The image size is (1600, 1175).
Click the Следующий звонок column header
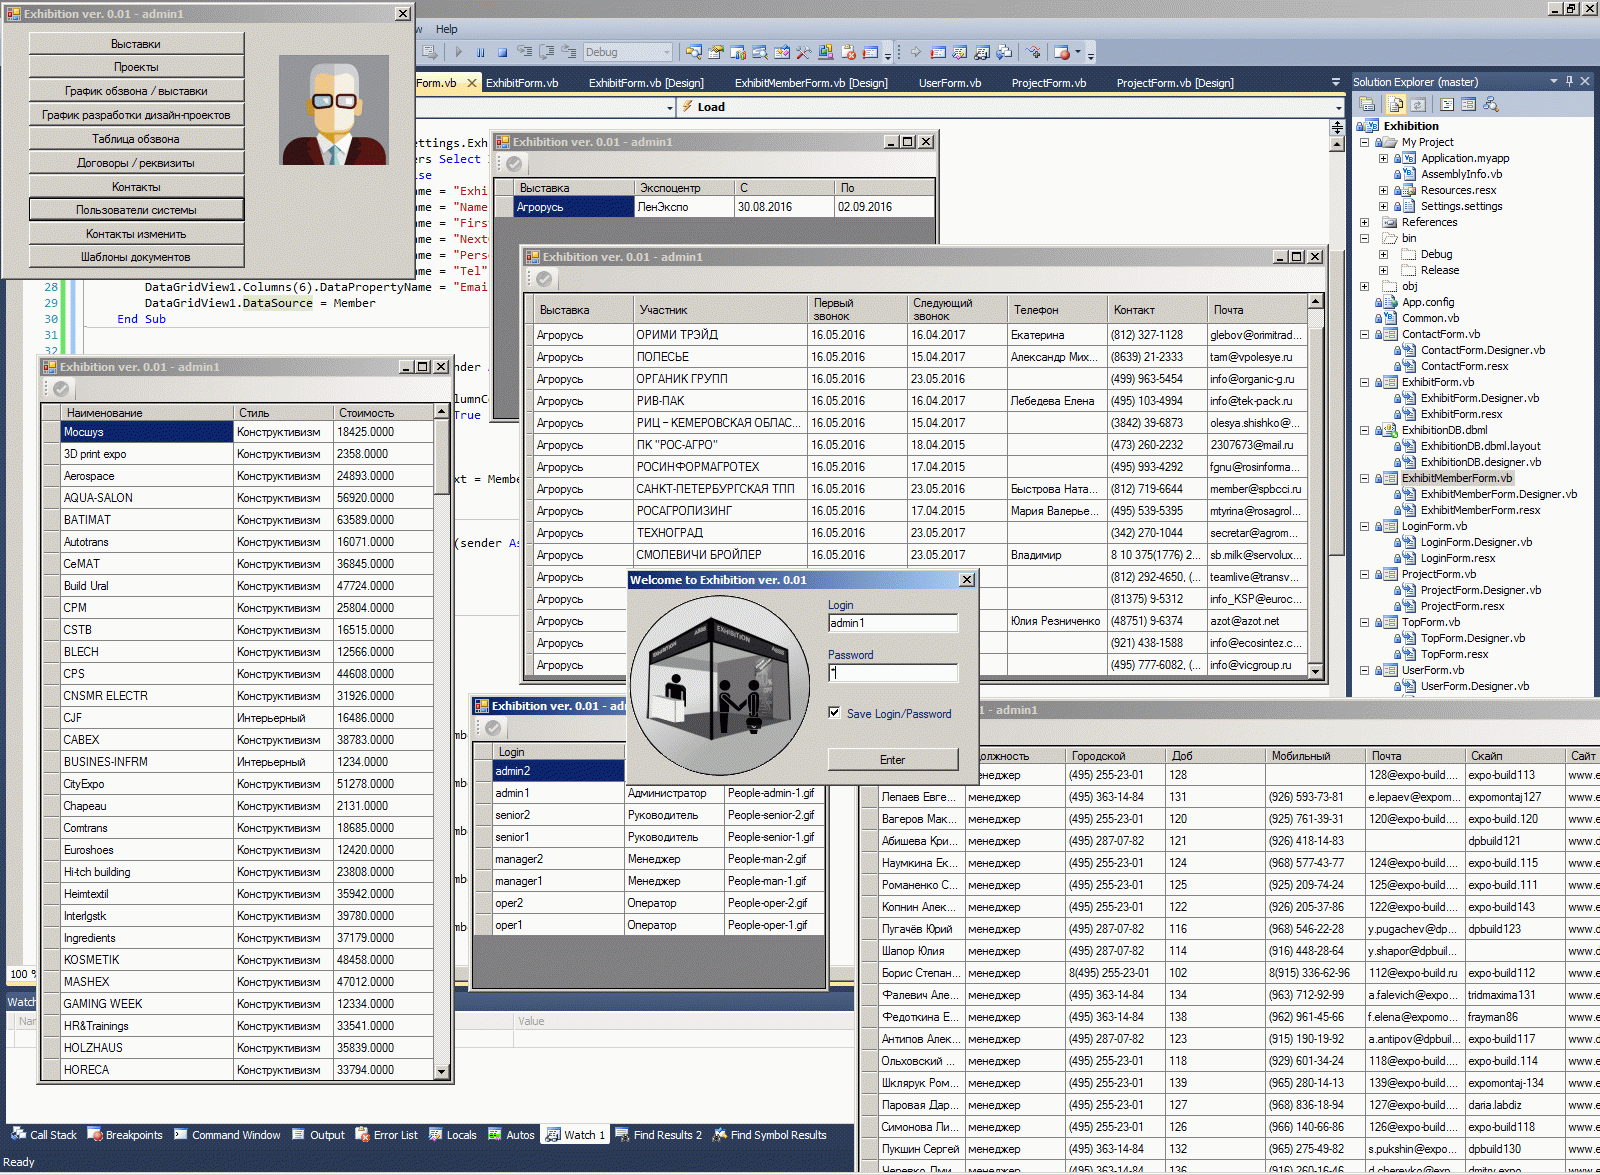957,309
